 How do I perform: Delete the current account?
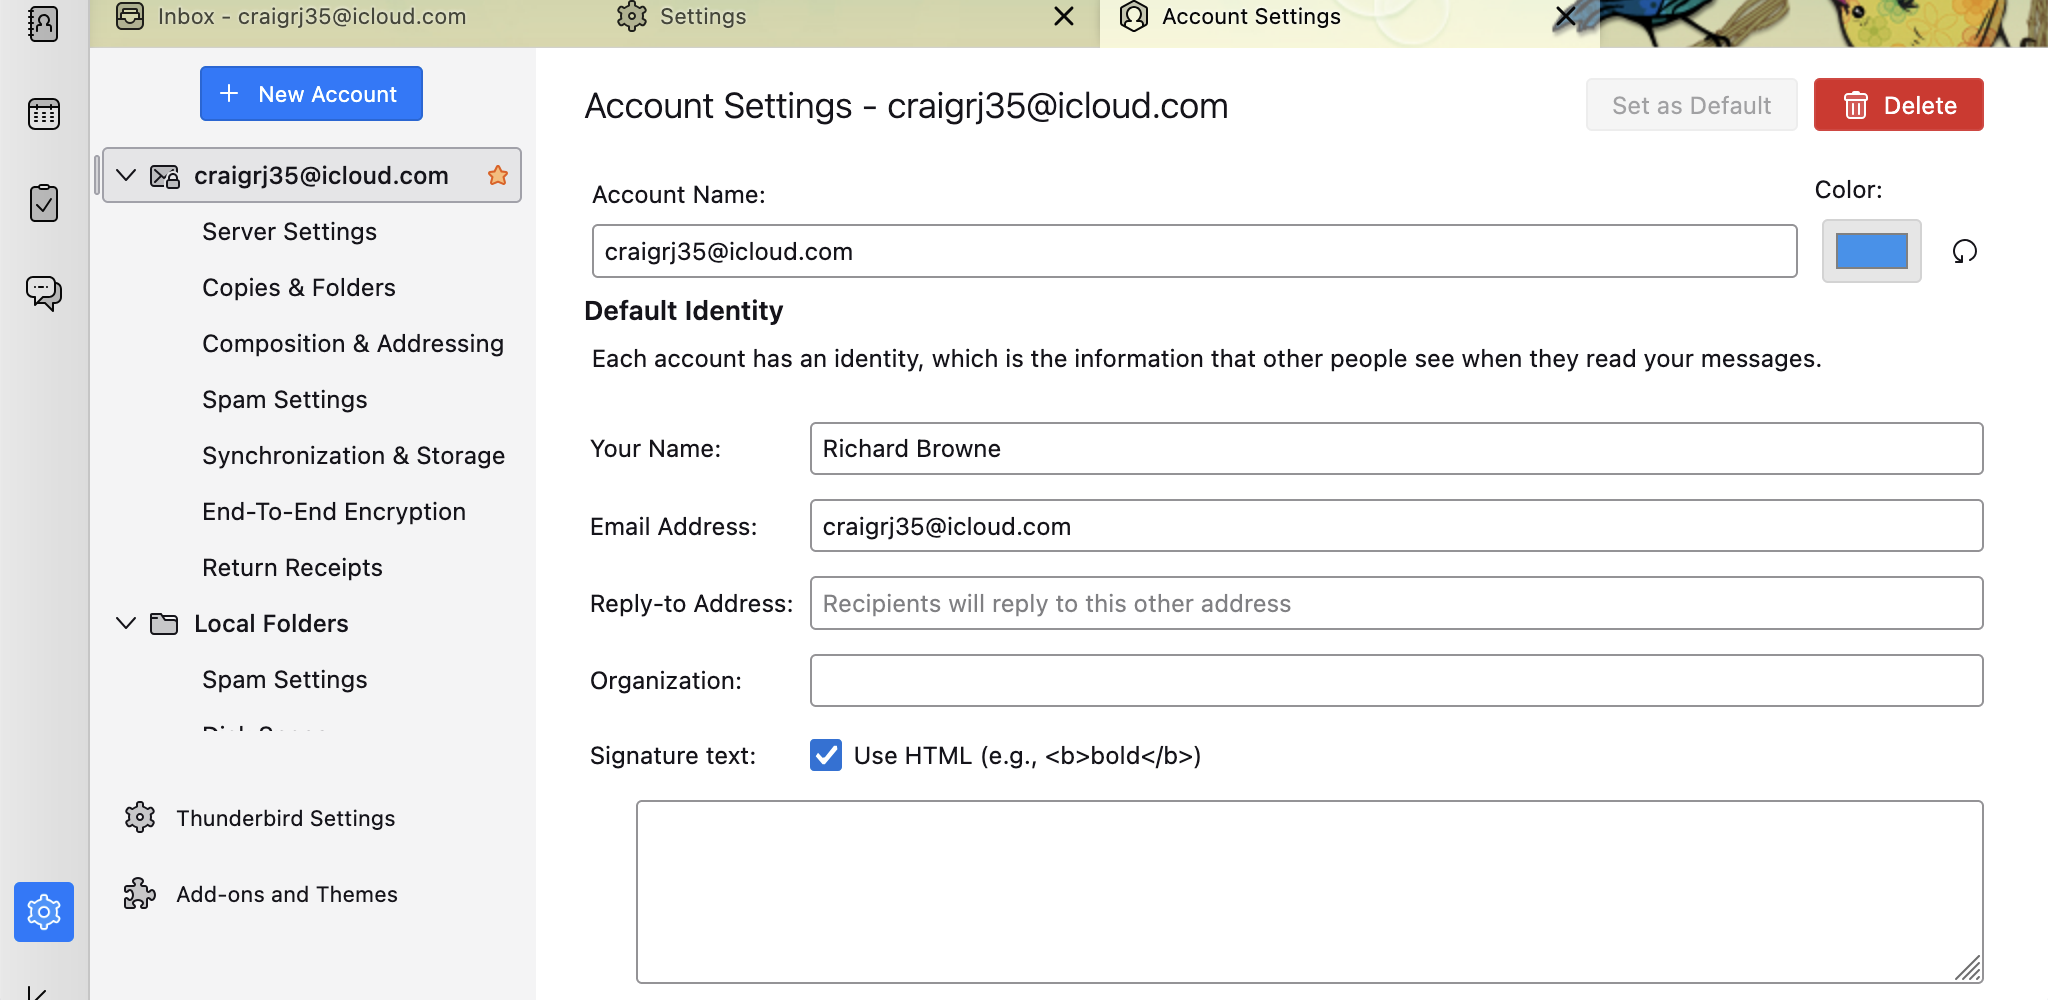1898,105
